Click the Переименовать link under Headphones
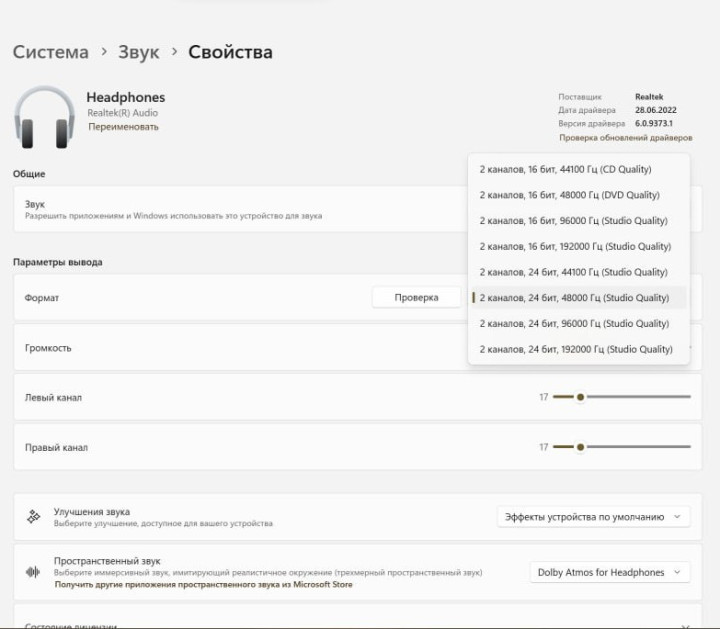Image resolution: width=720 pixels, height=629 pixels. point(123,127)
